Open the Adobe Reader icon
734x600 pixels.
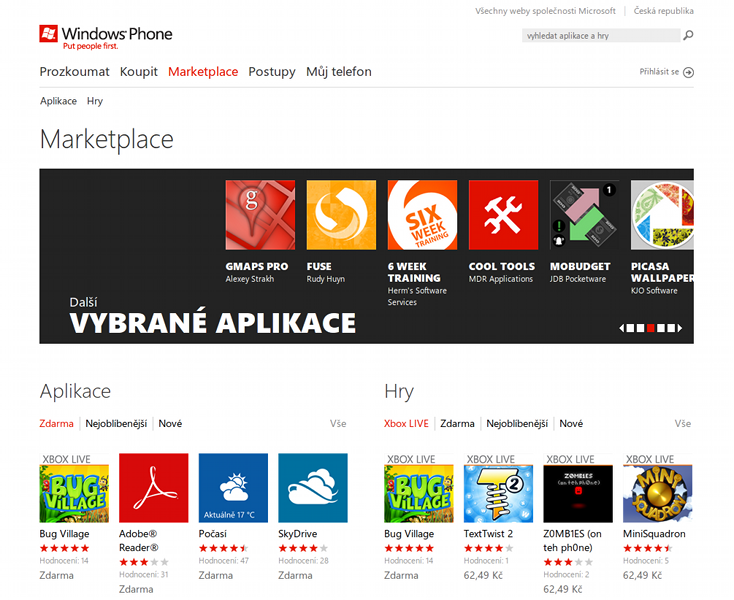(154, 488)
